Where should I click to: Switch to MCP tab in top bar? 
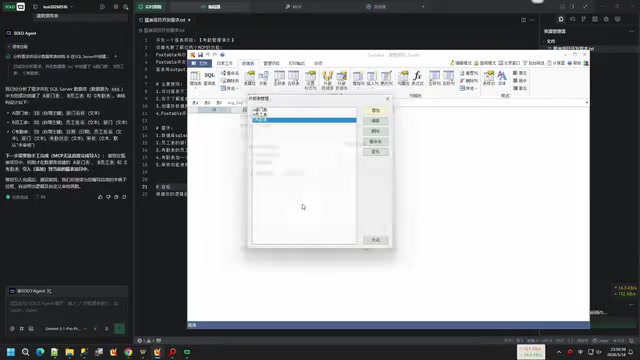[293, 7]
